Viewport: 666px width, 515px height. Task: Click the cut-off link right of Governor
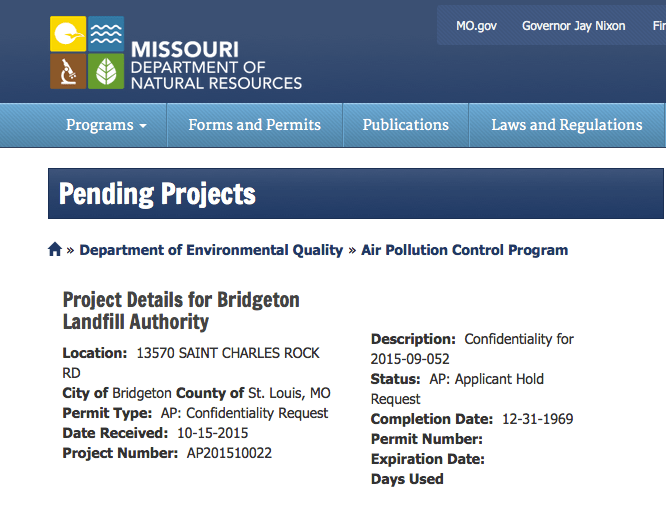coord(658,26)
